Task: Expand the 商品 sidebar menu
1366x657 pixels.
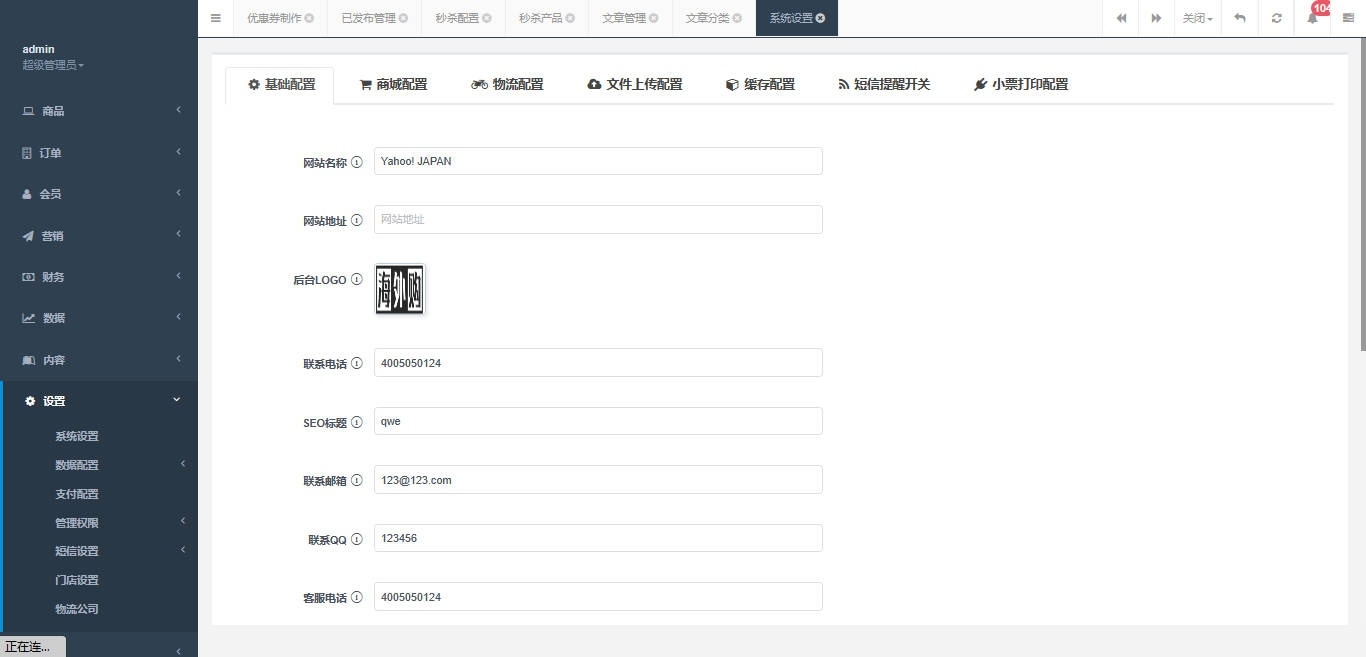Action: tap(99, 111)
